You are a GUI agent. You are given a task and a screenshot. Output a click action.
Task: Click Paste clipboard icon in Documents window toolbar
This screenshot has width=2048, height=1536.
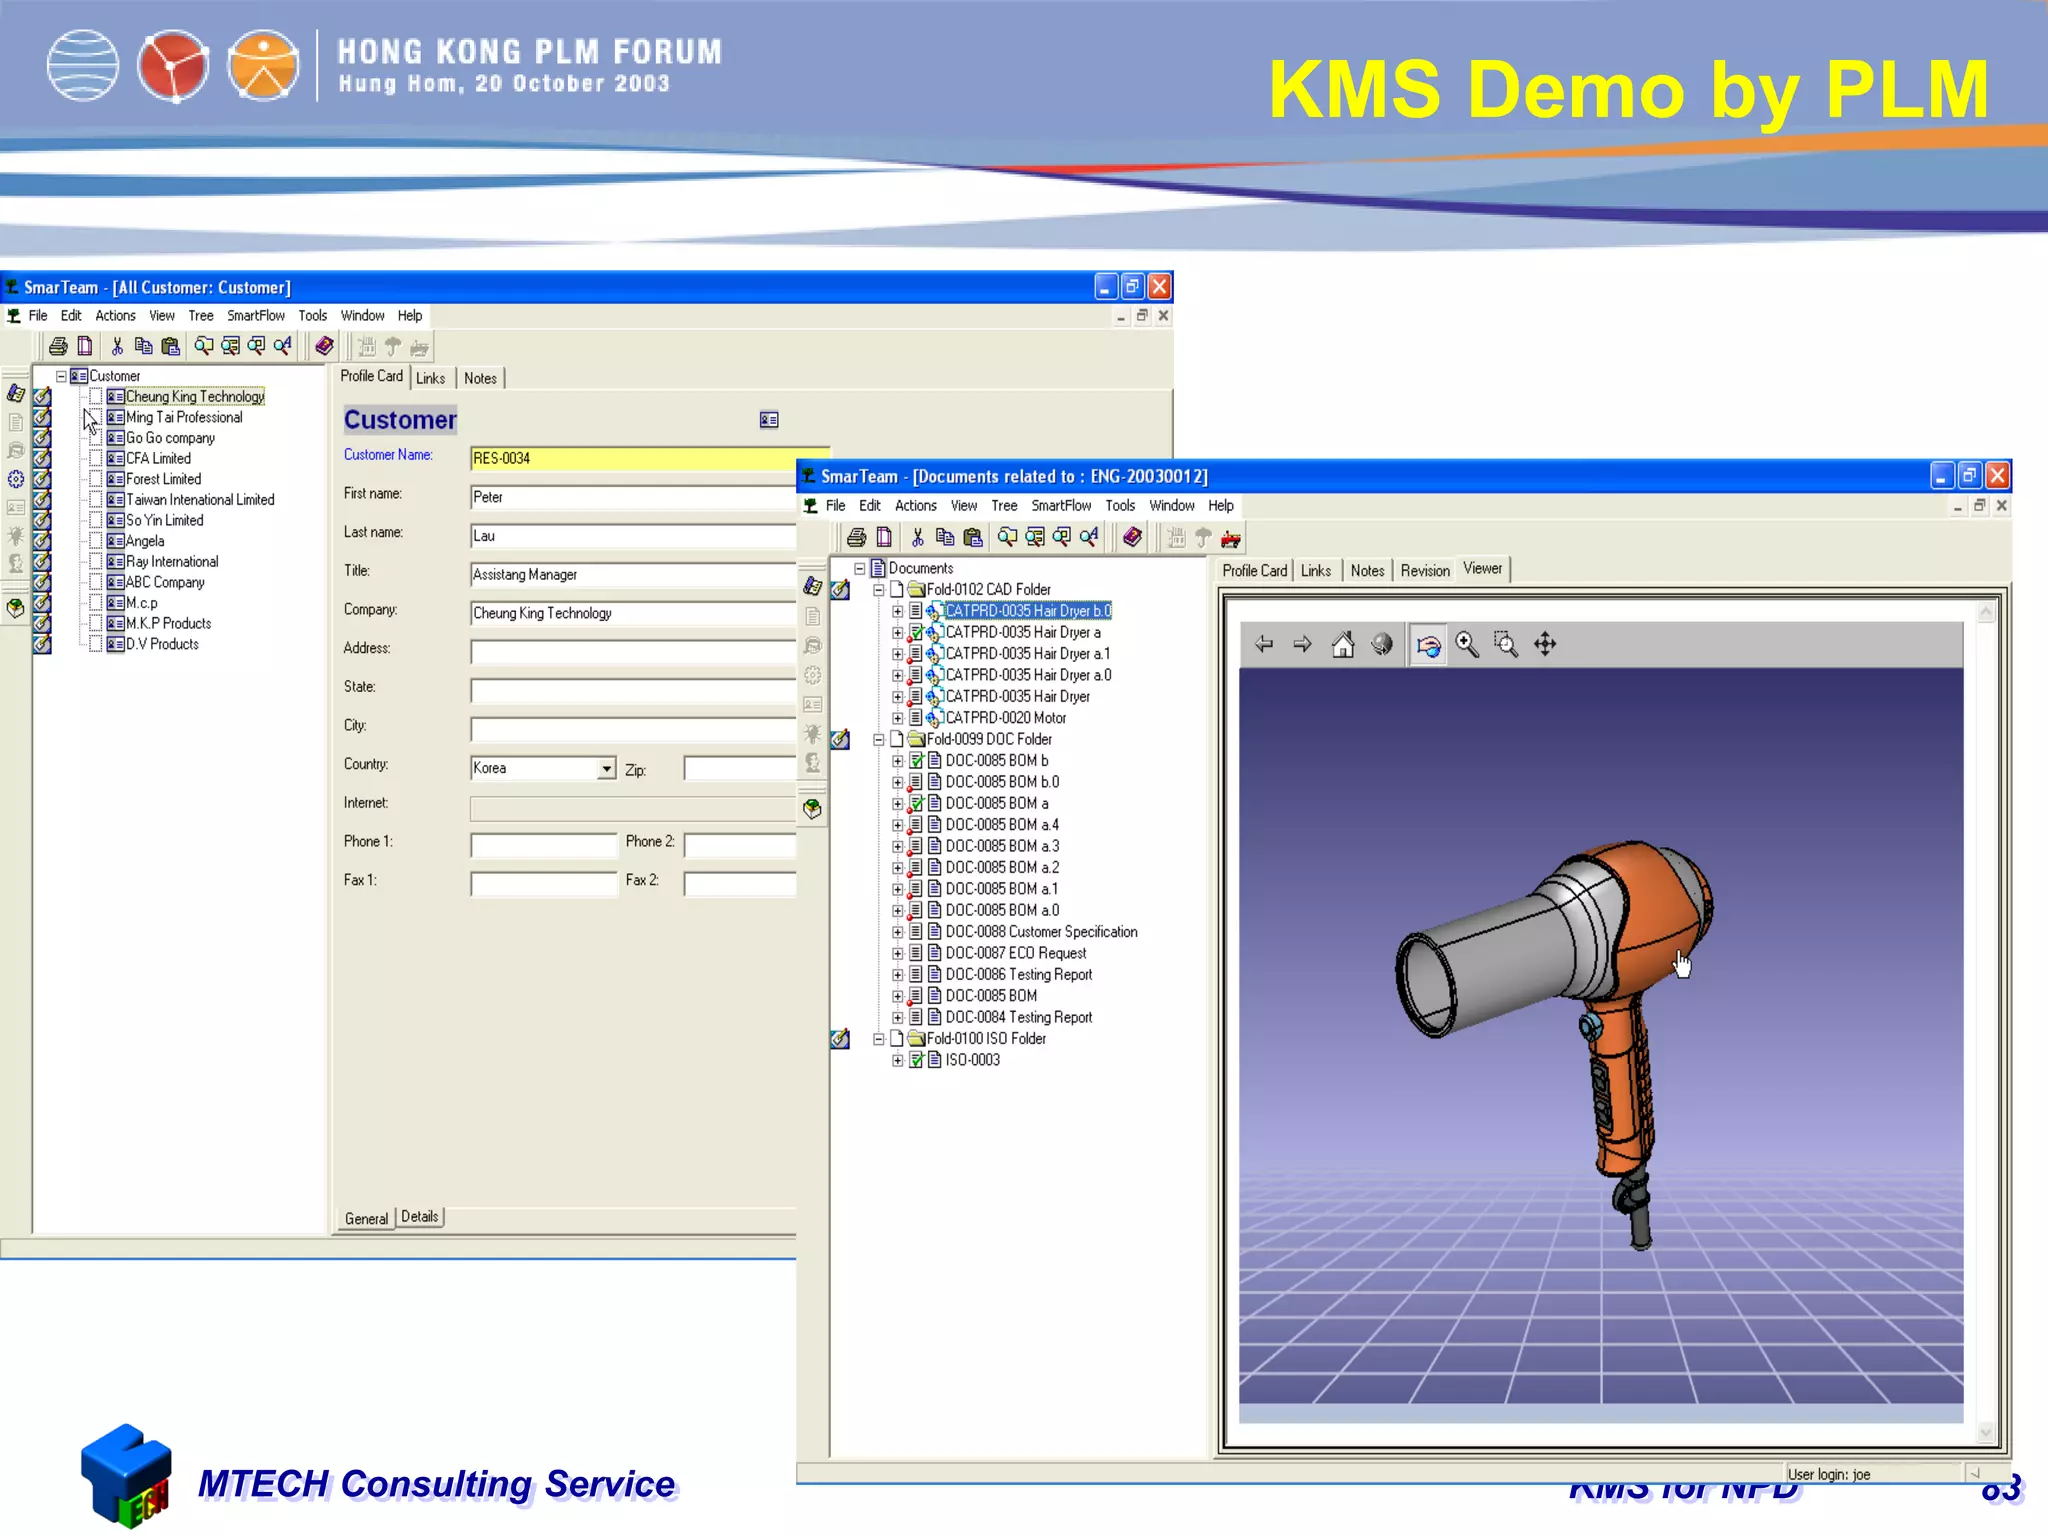point(972,538)
